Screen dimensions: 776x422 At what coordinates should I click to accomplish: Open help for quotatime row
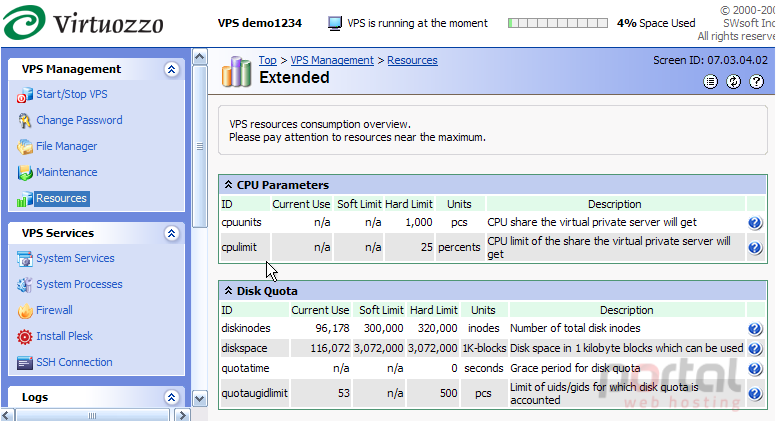click(755, 369)
